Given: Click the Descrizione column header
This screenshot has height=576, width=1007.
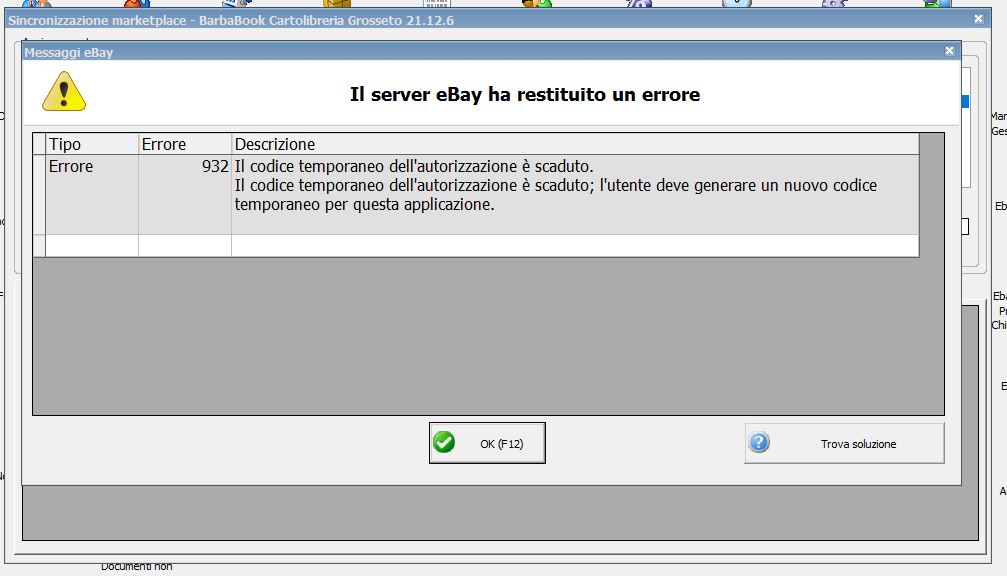Looking at the screenshot, I should (575, 144).
